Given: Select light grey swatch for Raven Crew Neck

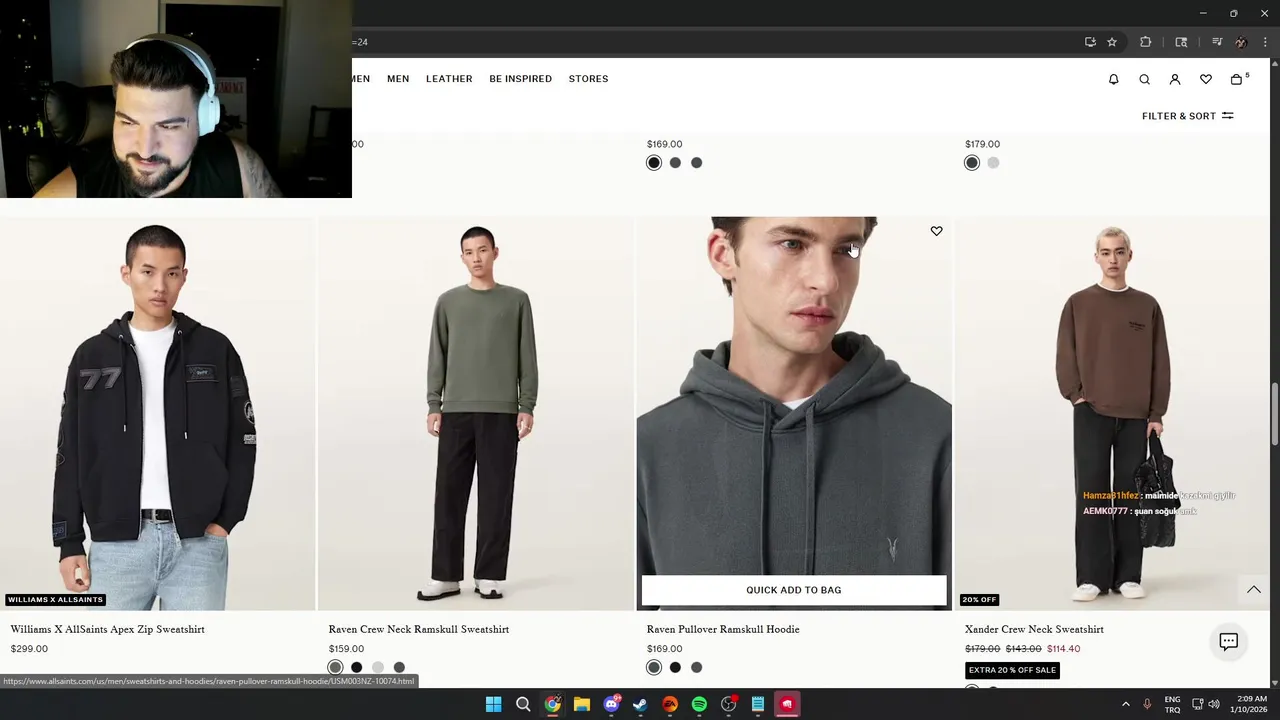Looking at the screenshot, I should click(377, 667).
